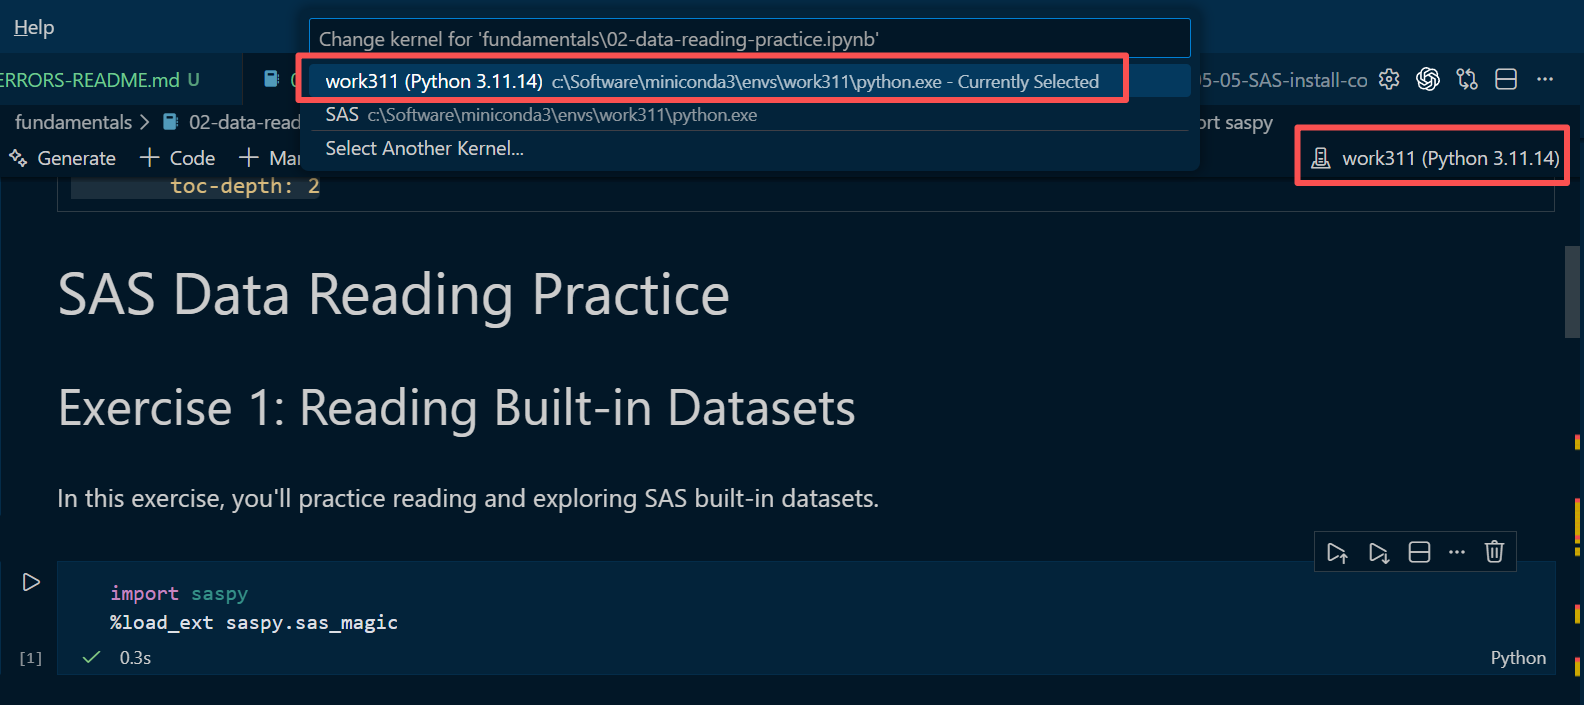Viewport: 1584px width, 705px height.
Task: Open work311 kernel picker in notebook toolbar
Action: point(1435,158)
